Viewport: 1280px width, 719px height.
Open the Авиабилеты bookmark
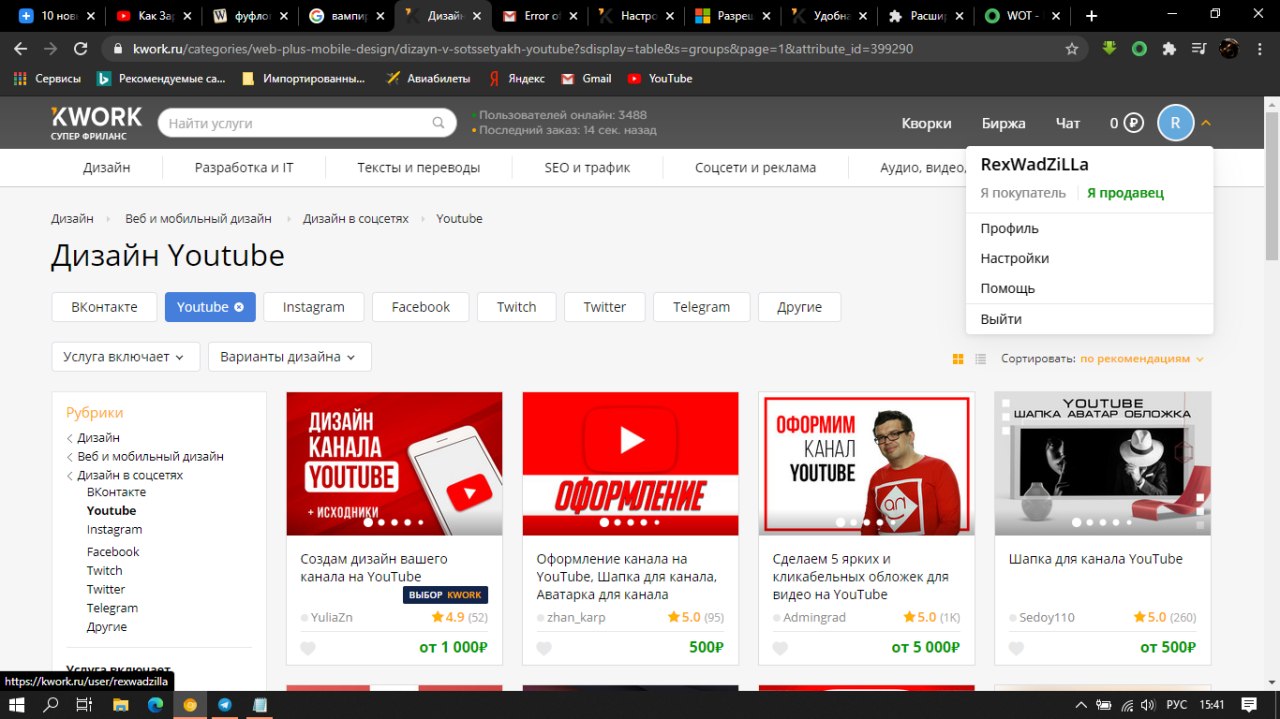pyautogui.click(x=428, y=78)
